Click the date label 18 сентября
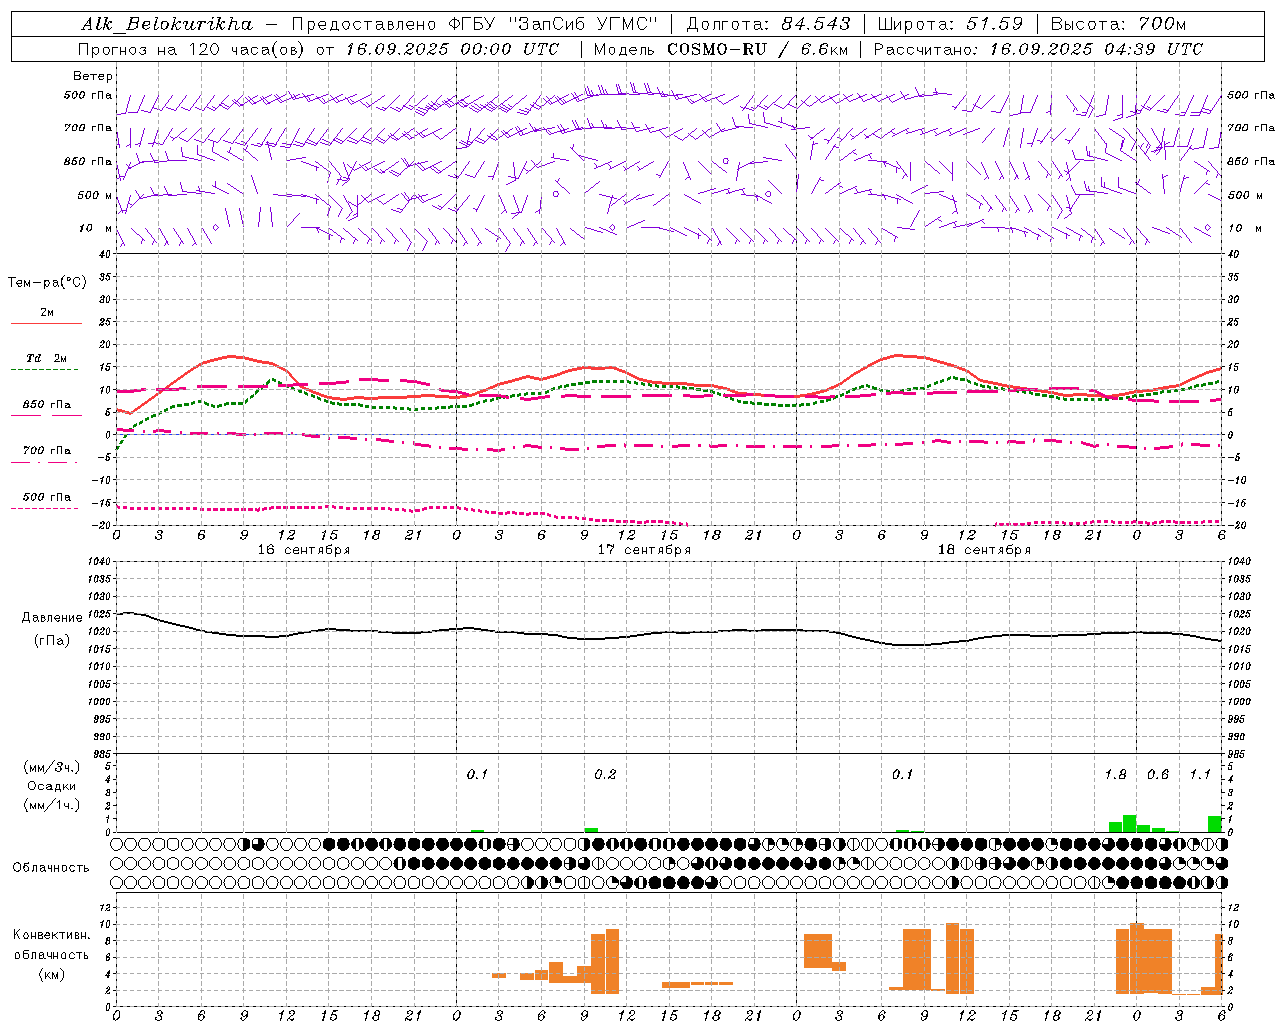 [x=984, y=549]
